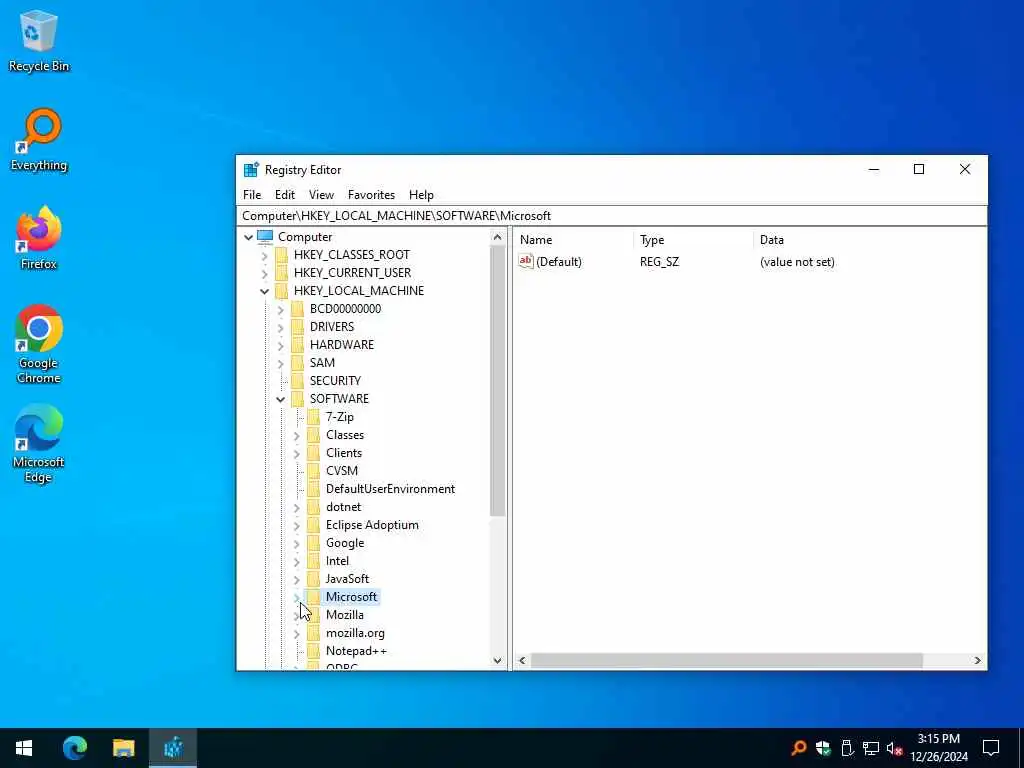Click the 7-Zip folder icon
Screen dimensions: 1024x768
click(313, 417)
